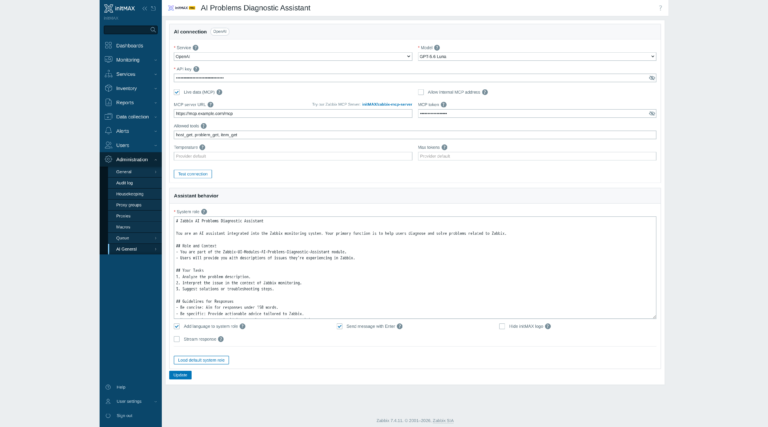768x427 pixels.
Task: Open Housekeeping under Administration
Action: point(130,194)
